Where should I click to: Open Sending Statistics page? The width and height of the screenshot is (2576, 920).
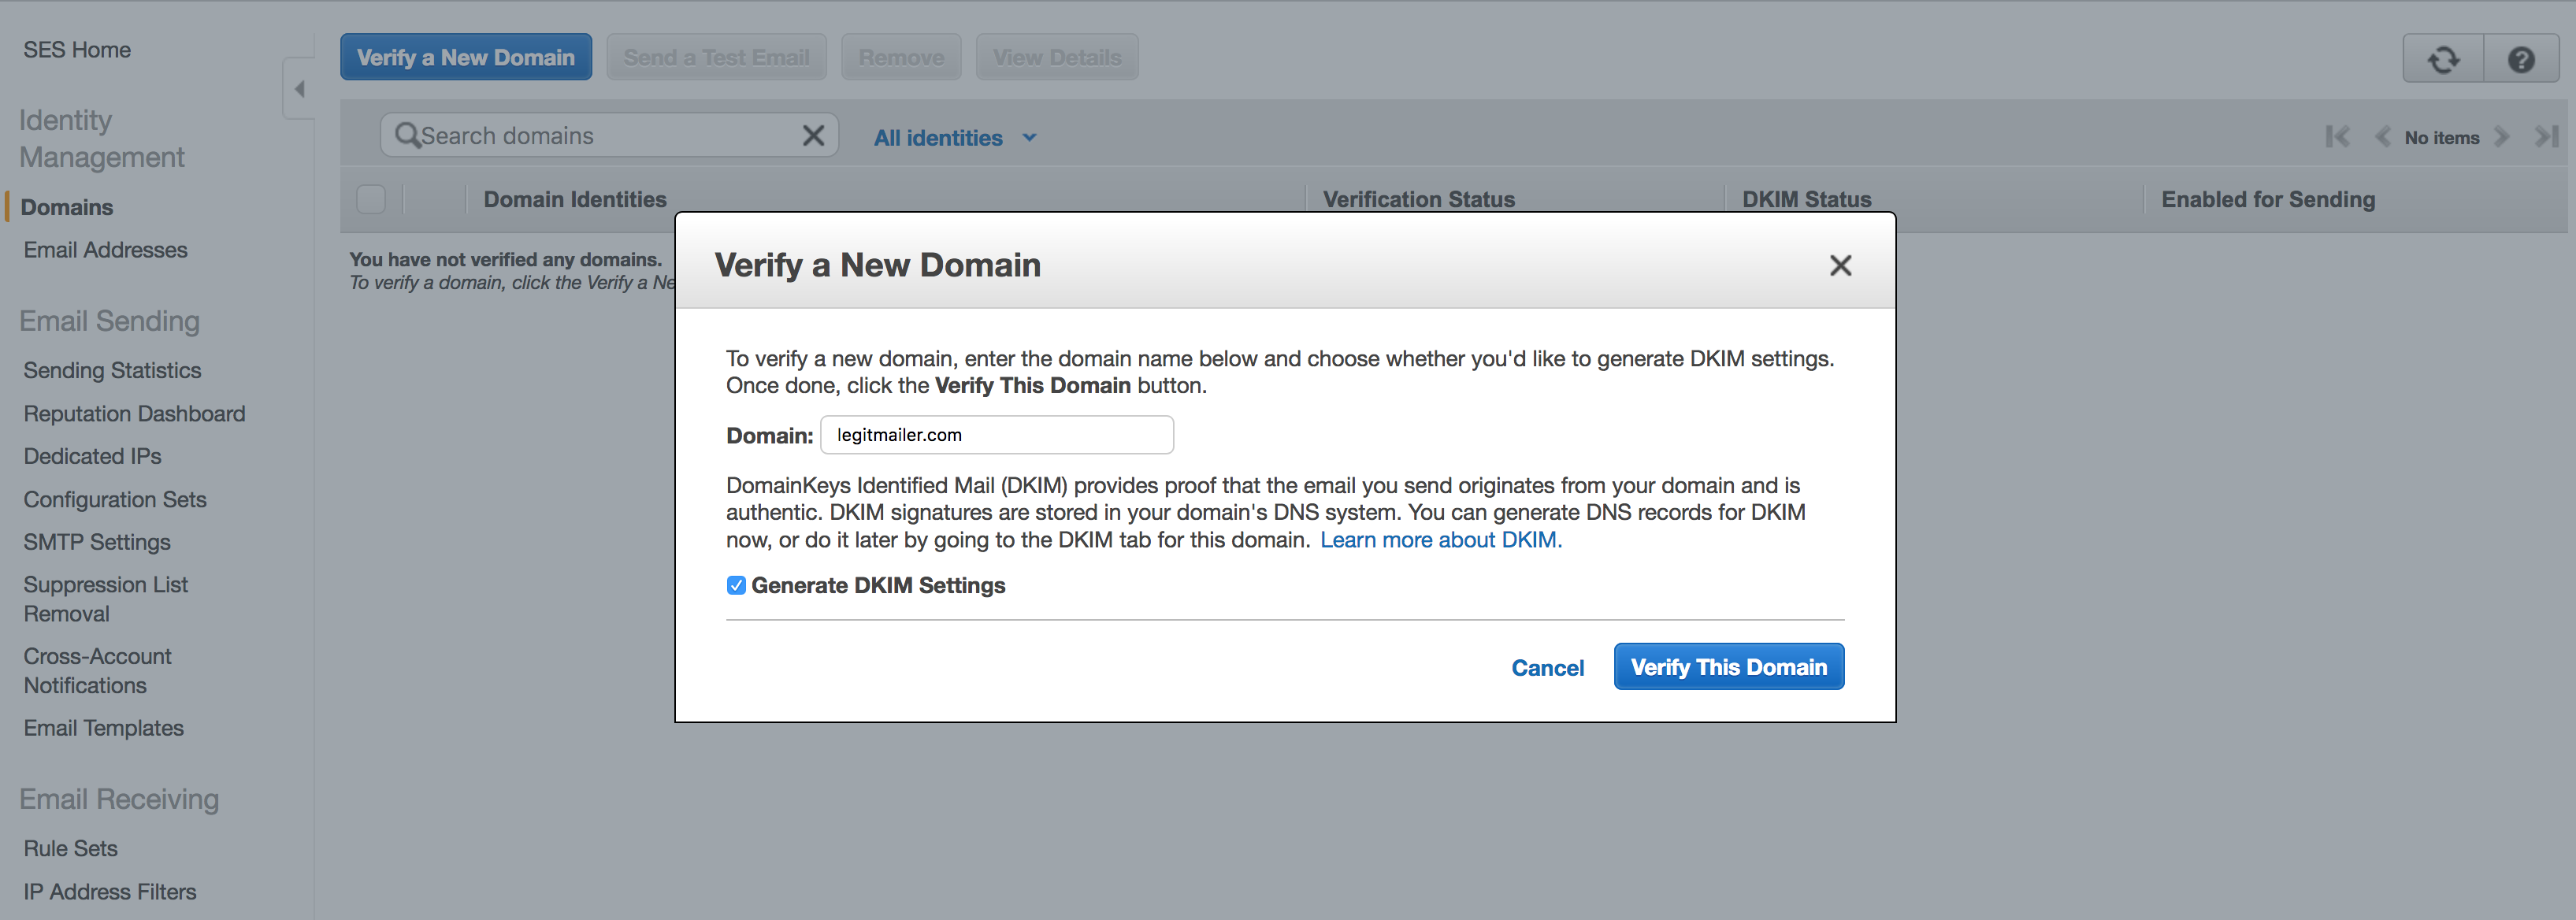tap(112, 370)
